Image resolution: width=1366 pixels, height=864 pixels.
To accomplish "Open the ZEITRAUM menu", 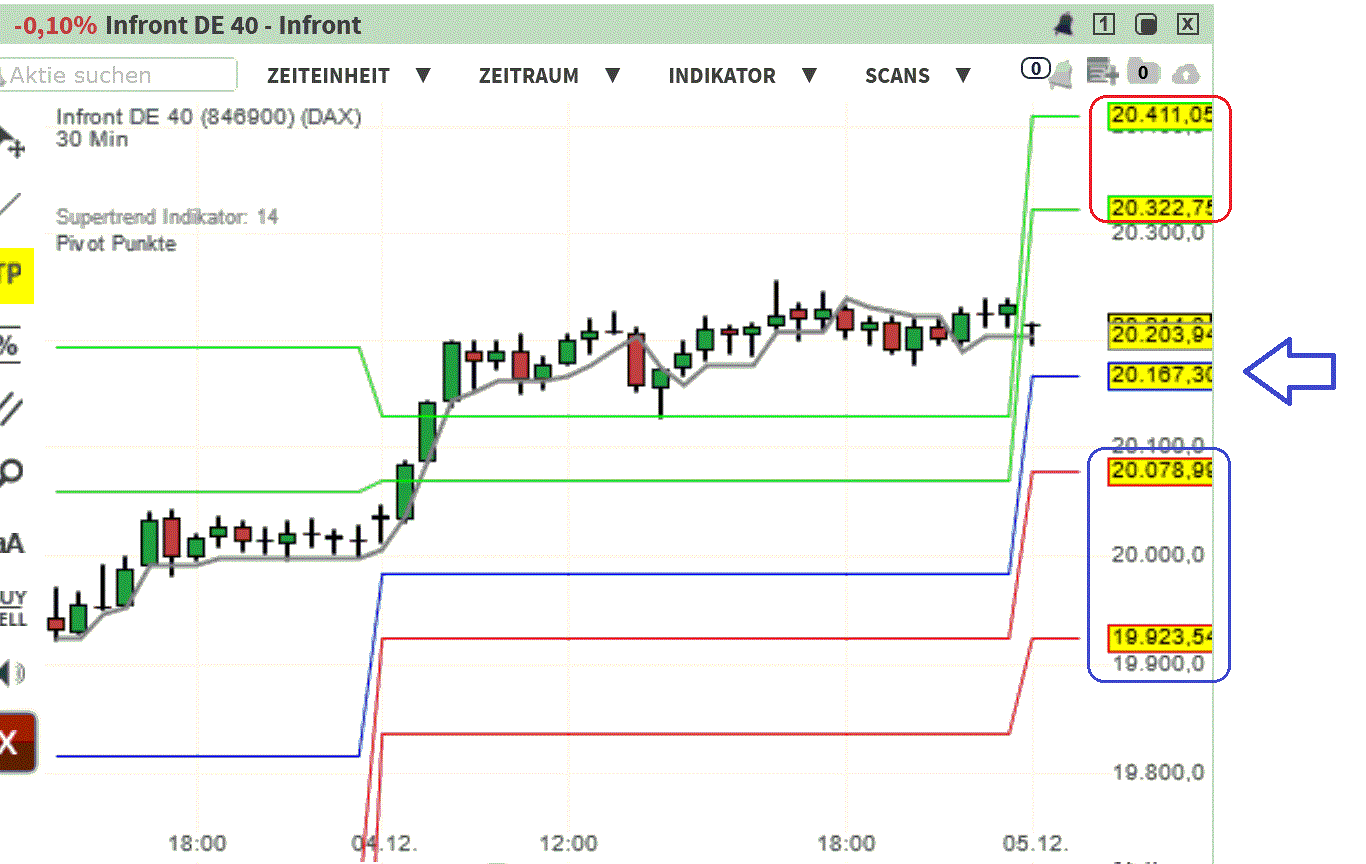I will tap(529, 75).
